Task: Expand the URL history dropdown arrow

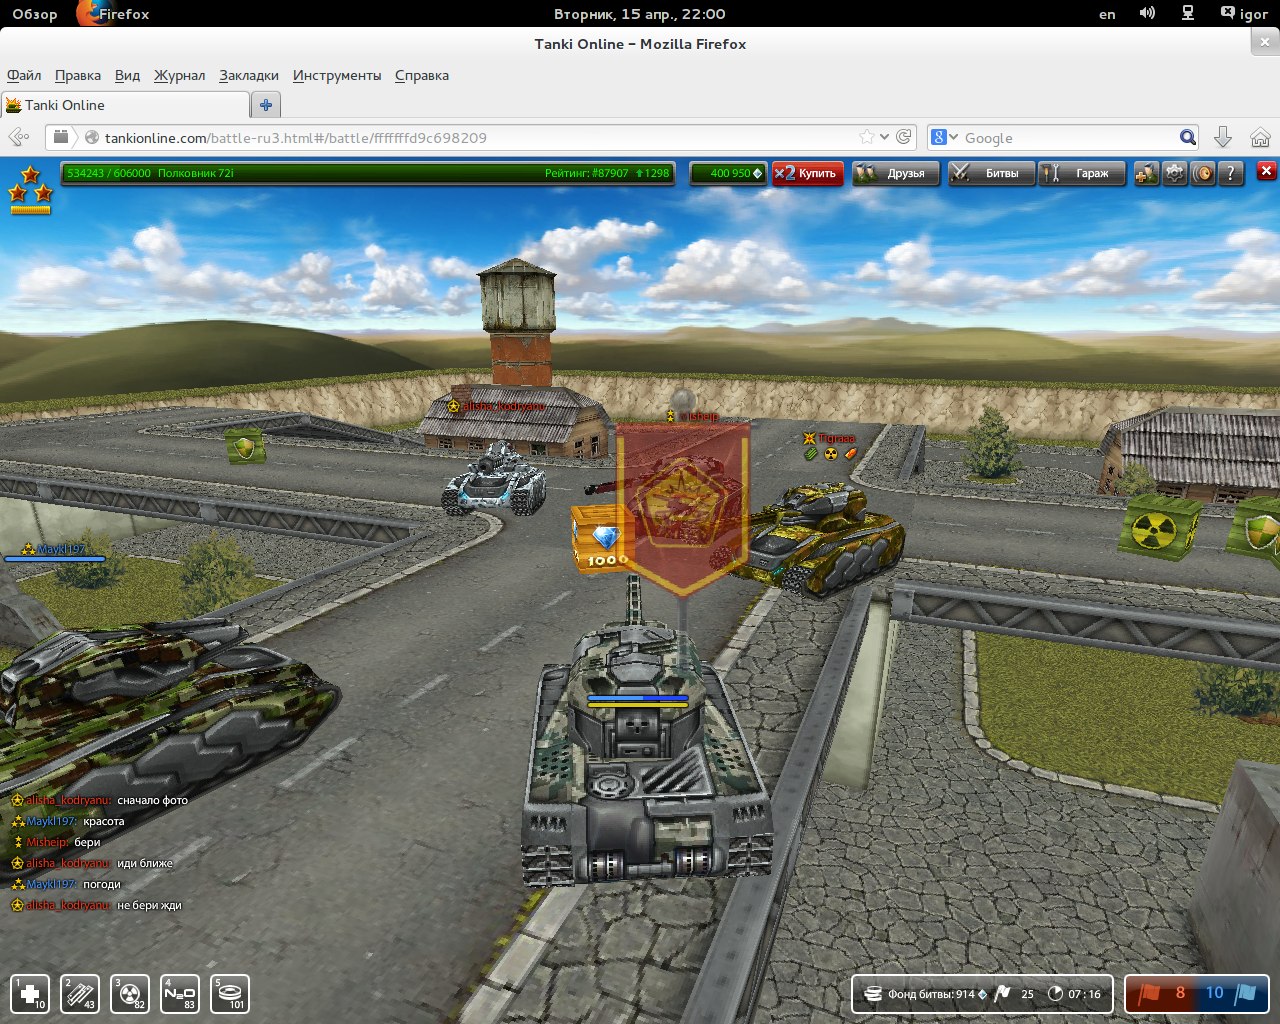Action: (884, 137)
